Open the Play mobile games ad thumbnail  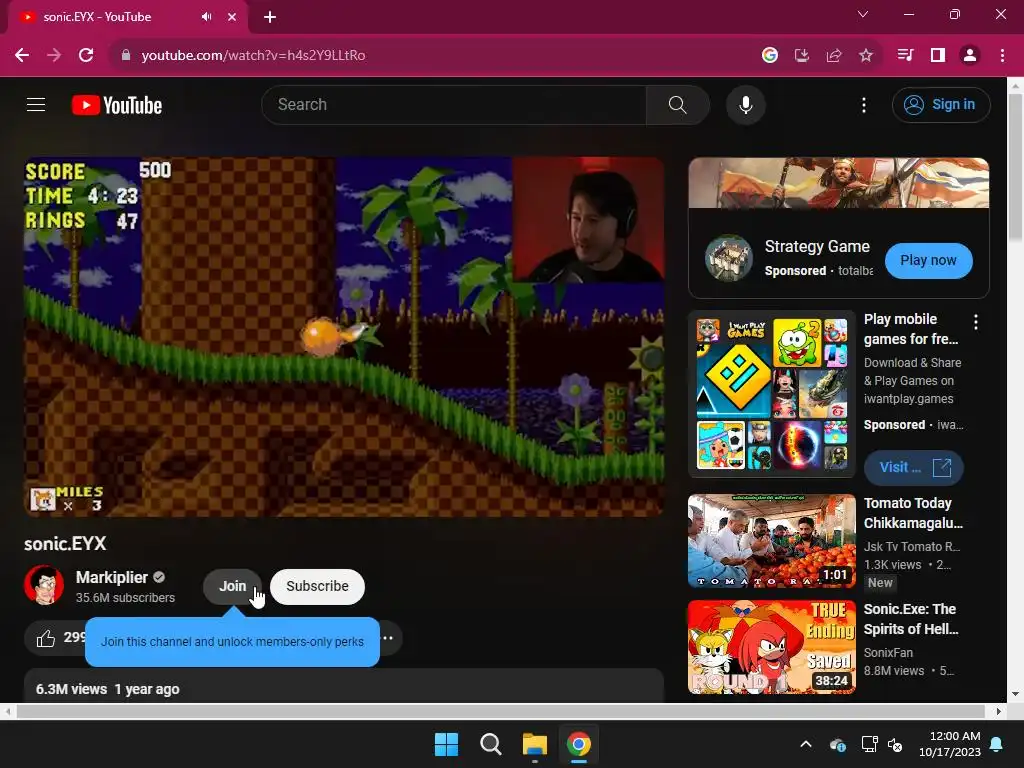(x=772, y=394)
